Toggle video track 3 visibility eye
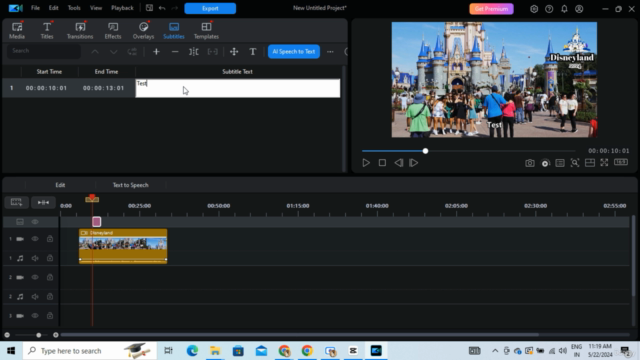The image size is (640, 360). [x=35, y=316]
